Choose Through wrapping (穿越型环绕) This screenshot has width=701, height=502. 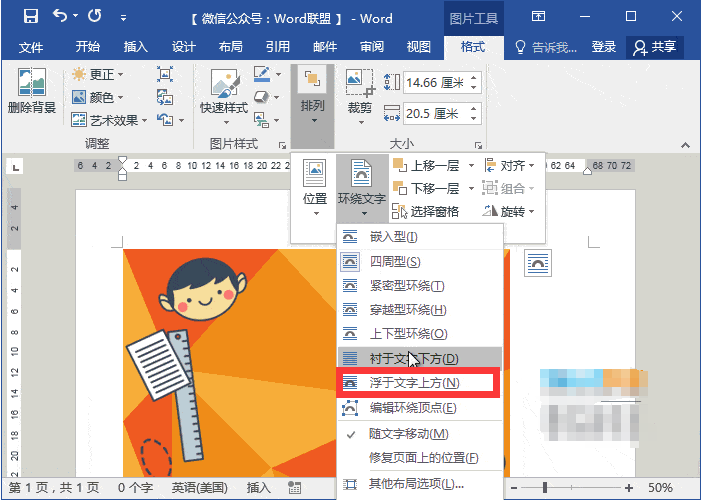tap(420, 310)
